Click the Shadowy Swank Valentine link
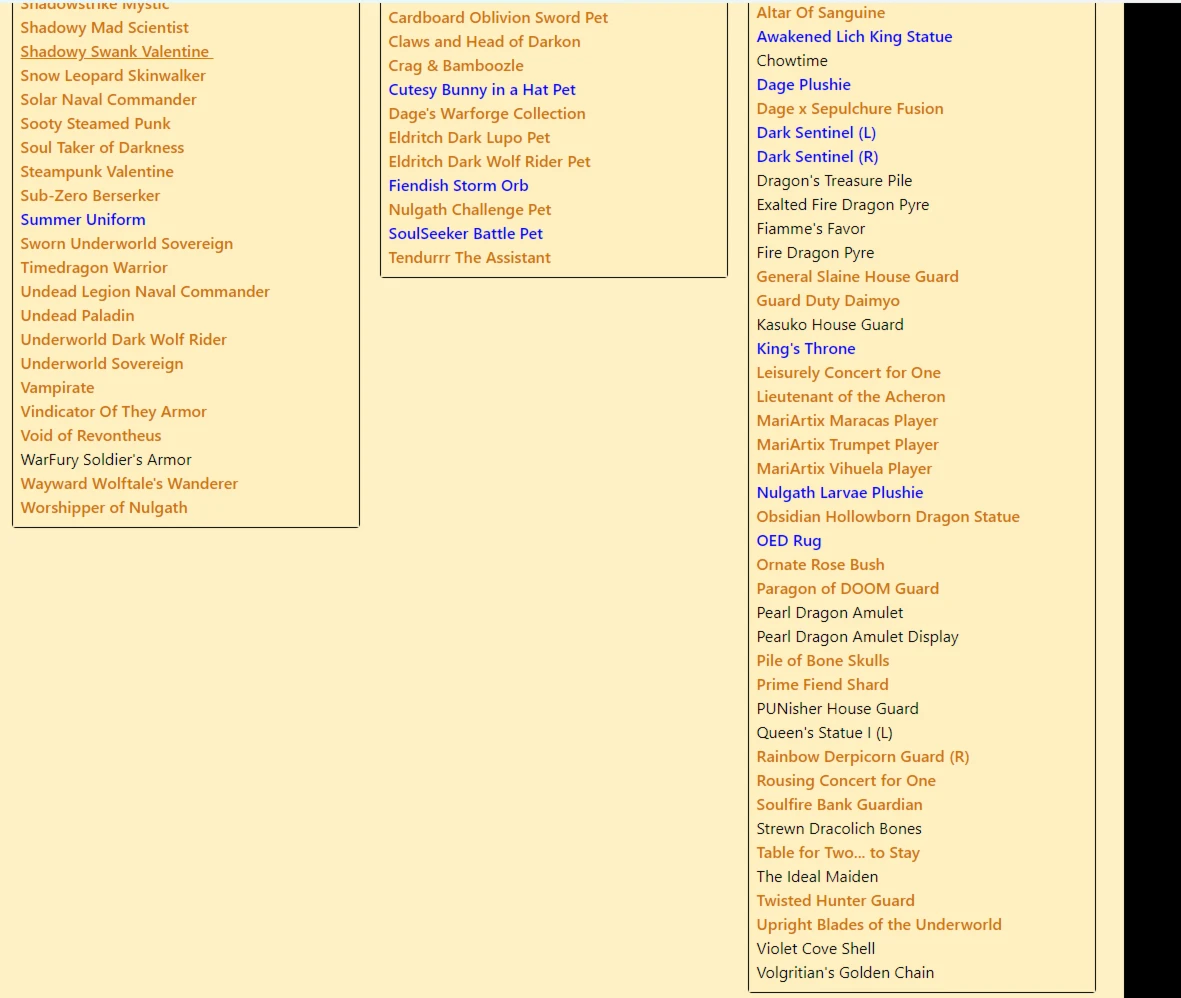This screenshot has height=998, width=1181. click(116, 52)
